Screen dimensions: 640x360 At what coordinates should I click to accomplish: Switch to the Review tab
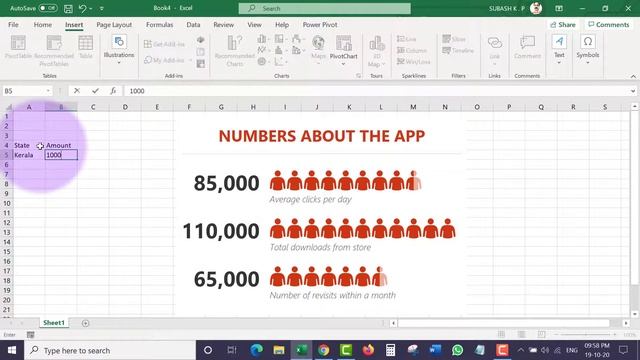pyautogui.click(x=223, y=24)
